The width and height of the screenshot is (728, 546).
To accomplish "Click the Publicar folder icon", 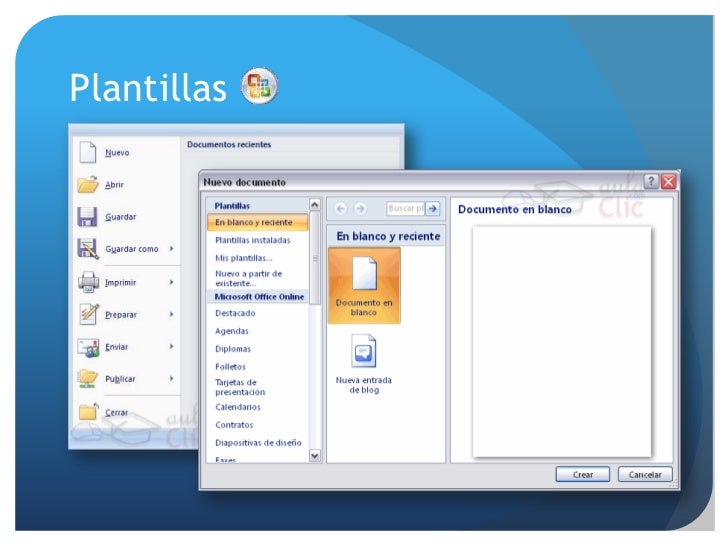I will pyautogui.click(x=88, y=378).
